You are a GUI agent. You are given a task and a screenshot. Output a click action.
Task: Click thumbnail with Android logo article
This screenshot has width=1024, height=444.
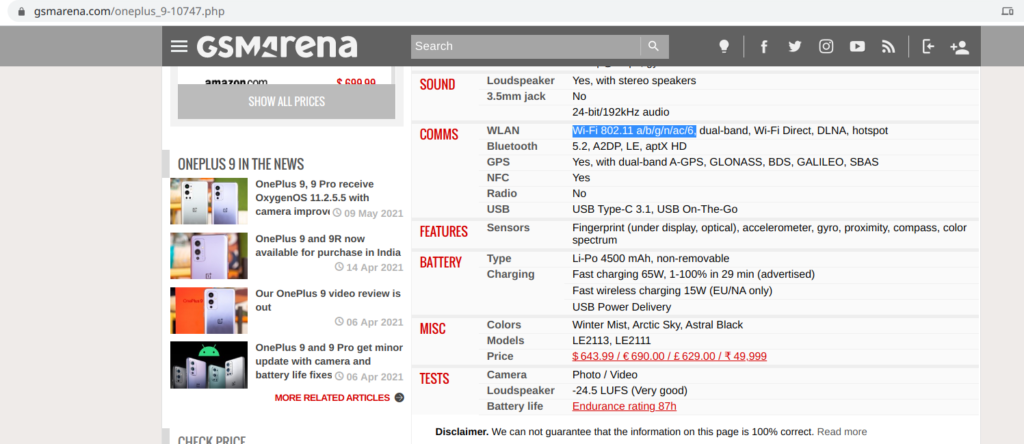tap(209, 365)
